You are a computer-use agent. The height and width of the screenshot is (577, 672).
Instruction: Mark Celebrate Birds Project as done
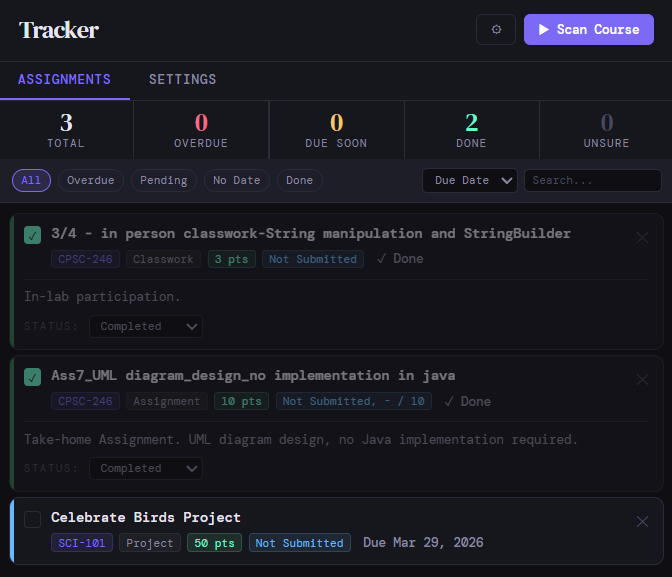[x=33, y=519]
